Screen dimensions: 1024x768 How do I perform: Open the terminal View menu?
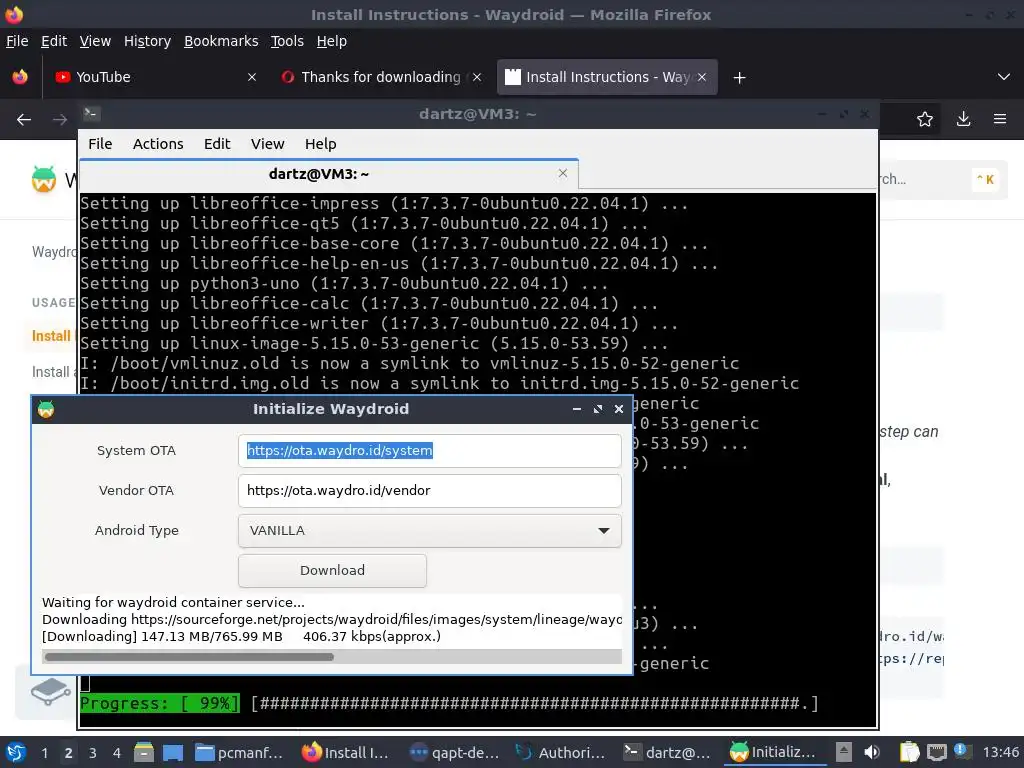click(267, 144)
